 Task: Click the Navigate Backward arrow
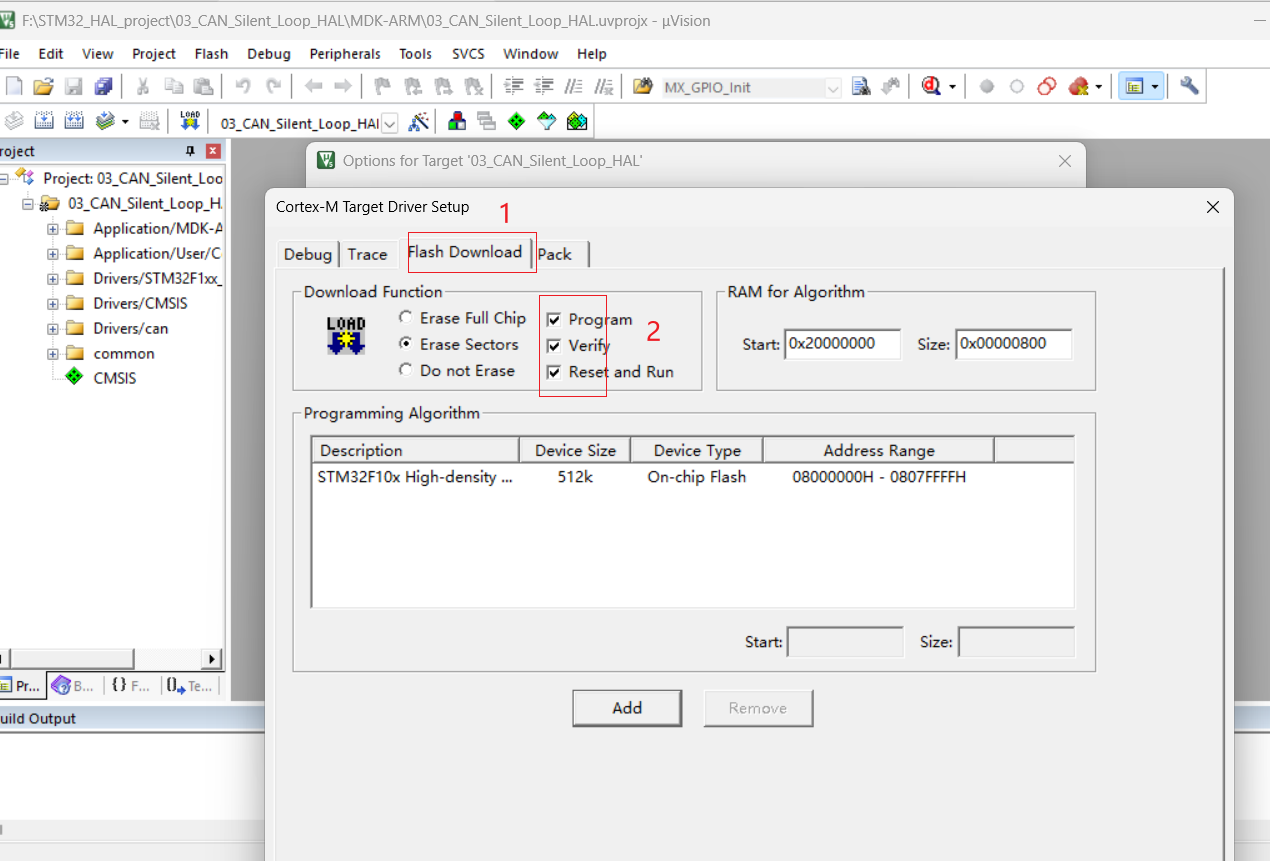pyautogui.click(x=313, y=87)
